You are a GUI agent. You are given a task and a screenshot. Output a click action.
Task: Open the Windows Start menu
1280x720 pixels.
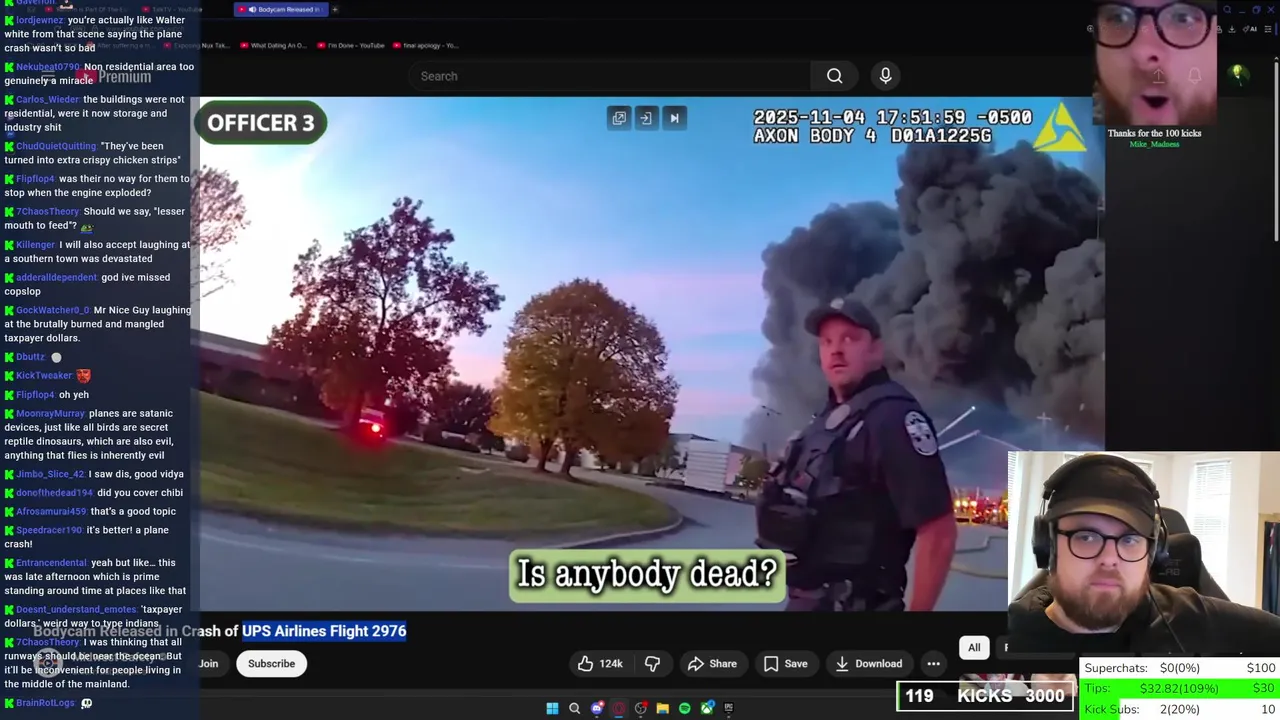552,708
